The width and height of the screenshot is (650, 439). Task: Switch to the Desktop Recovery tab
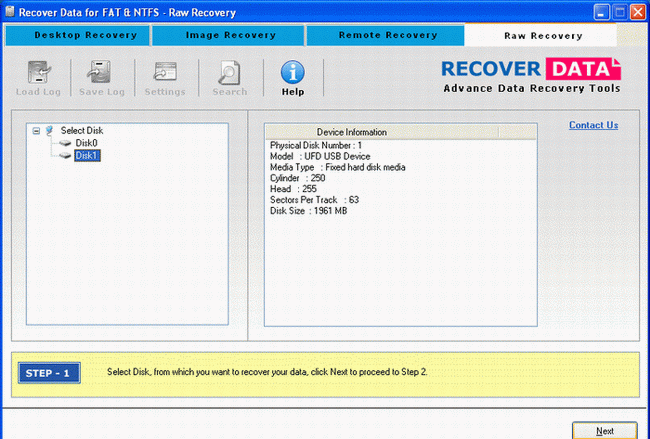[76, 35]
